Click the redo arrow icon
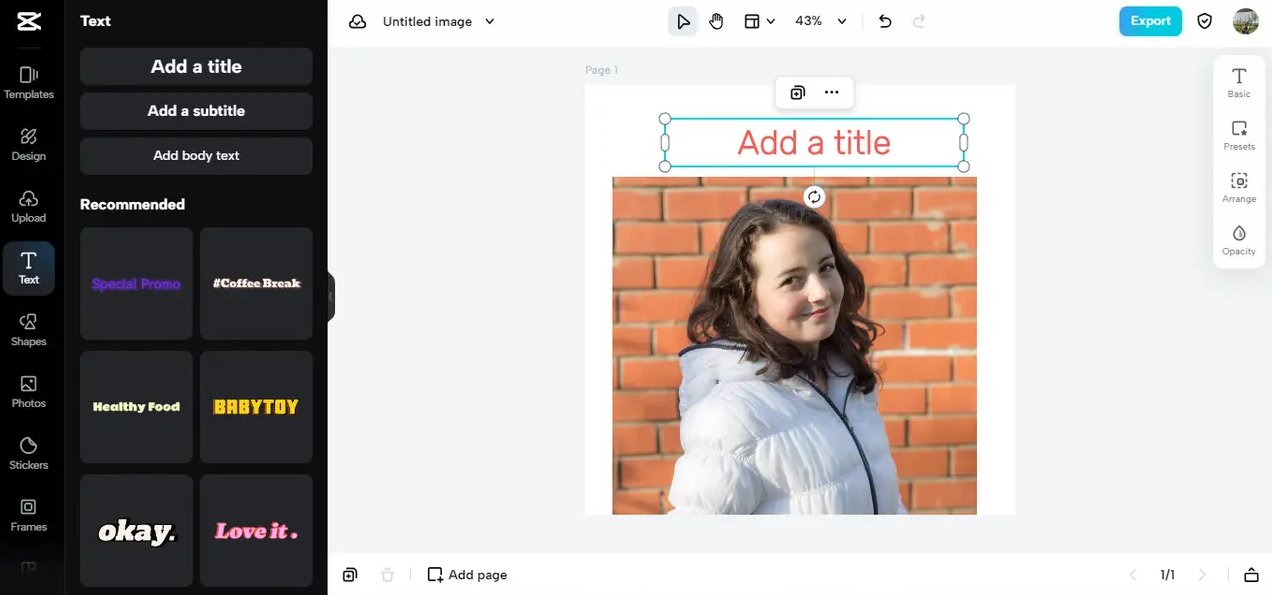1272x595 pixels. (x=919, y=21)
